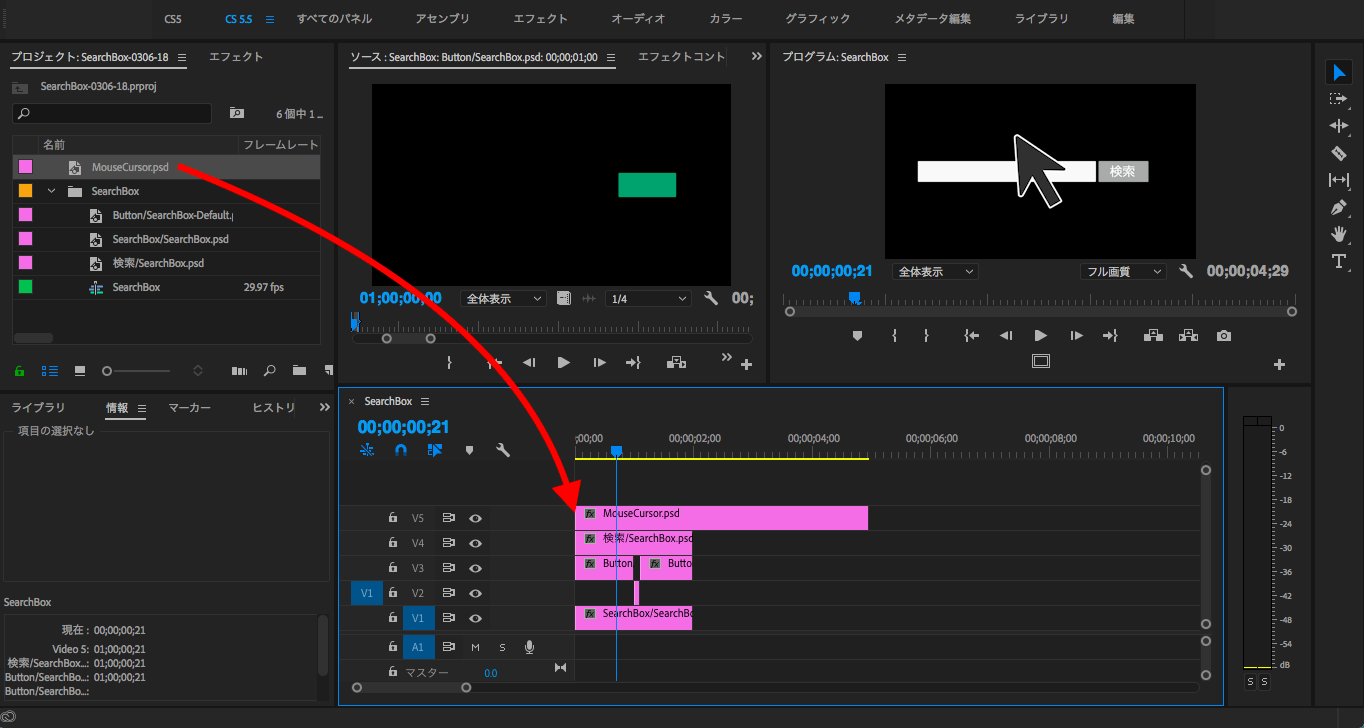Select the Pen tool
The height and width of the screenshot is (728, 1364).
point(1338,207)
